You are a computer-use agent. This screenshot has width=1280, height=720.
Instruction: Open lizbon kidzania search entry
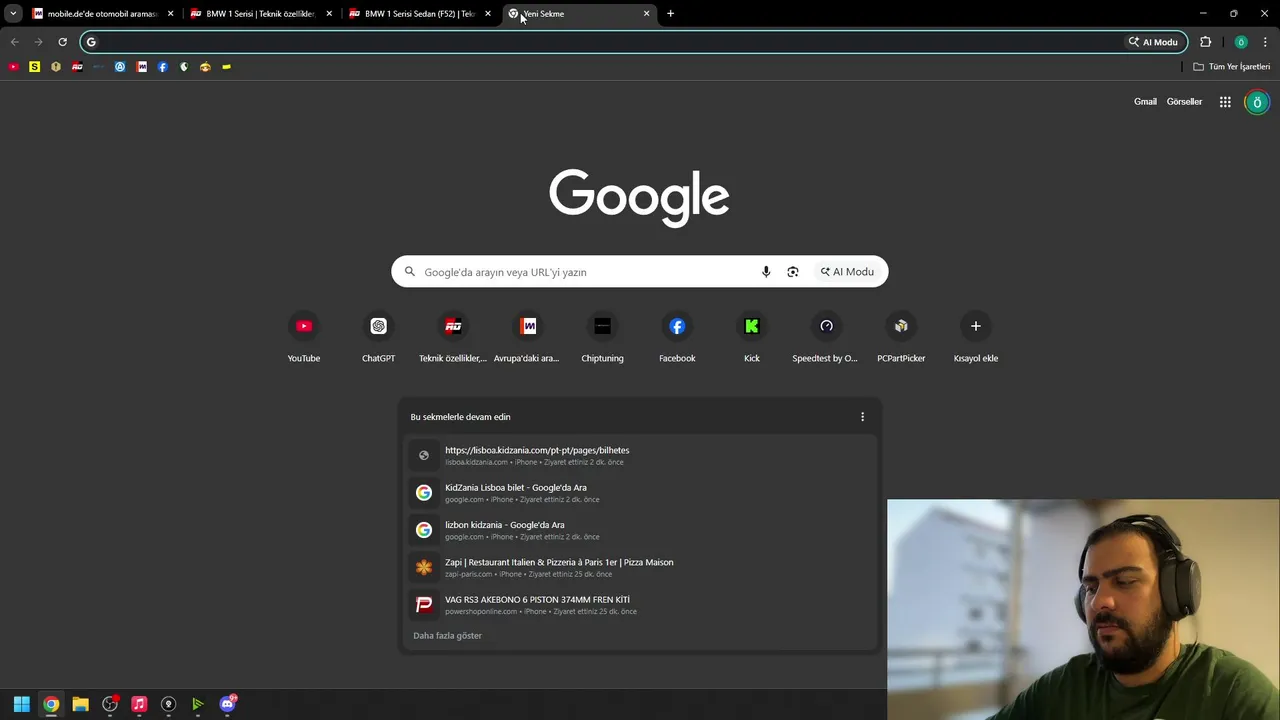(640, 530)
